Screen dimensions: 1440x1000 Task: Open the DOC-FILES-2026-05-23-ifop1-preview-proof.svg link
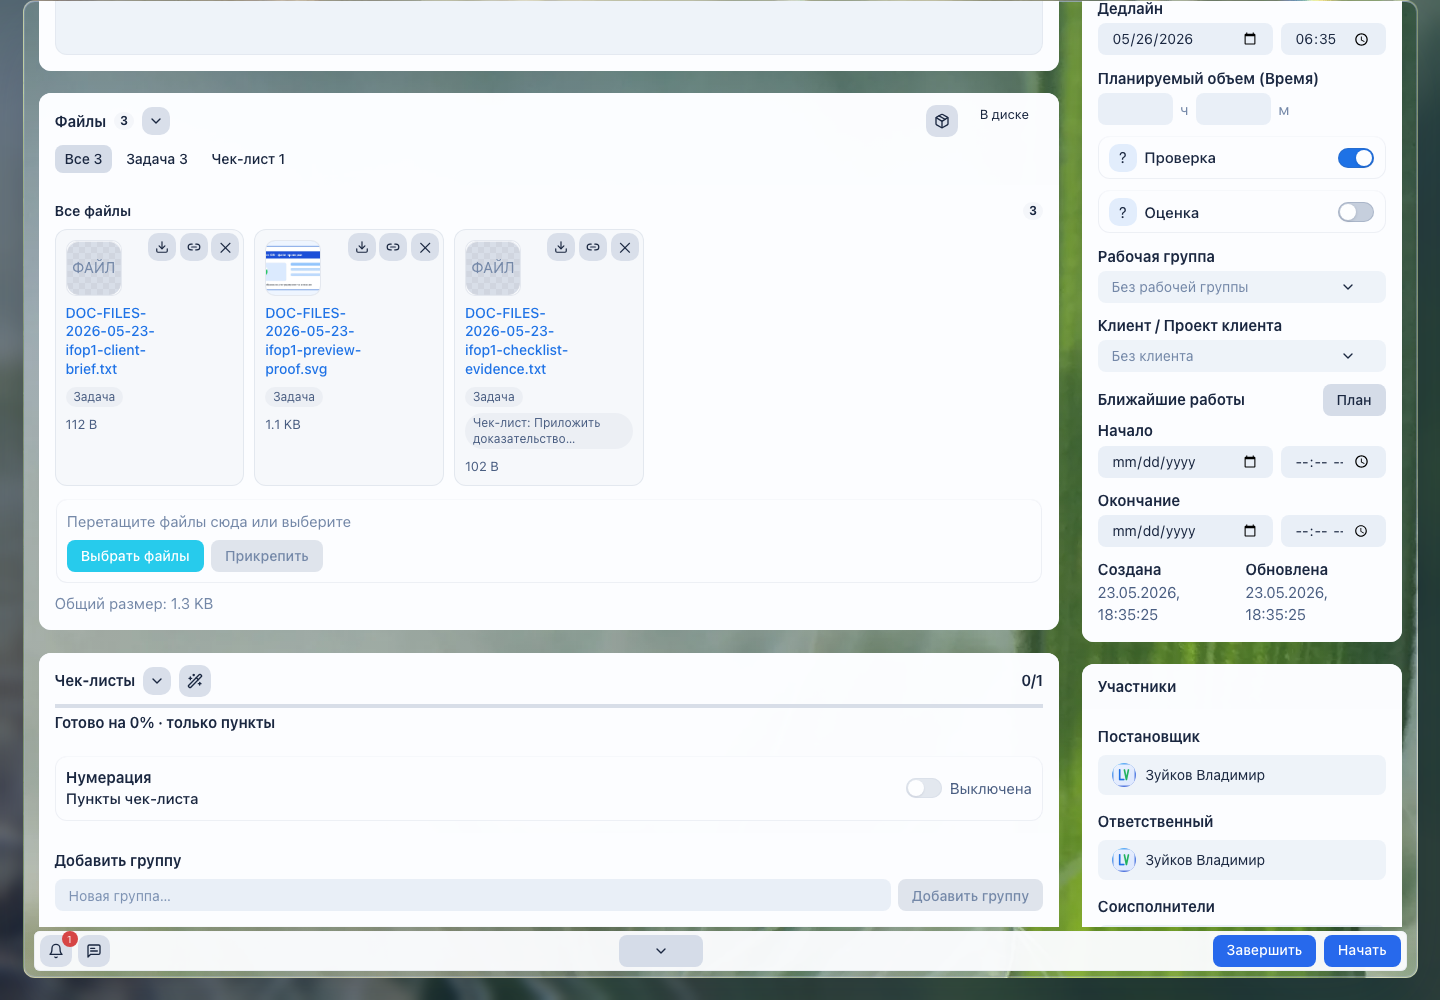coord(313,341)
